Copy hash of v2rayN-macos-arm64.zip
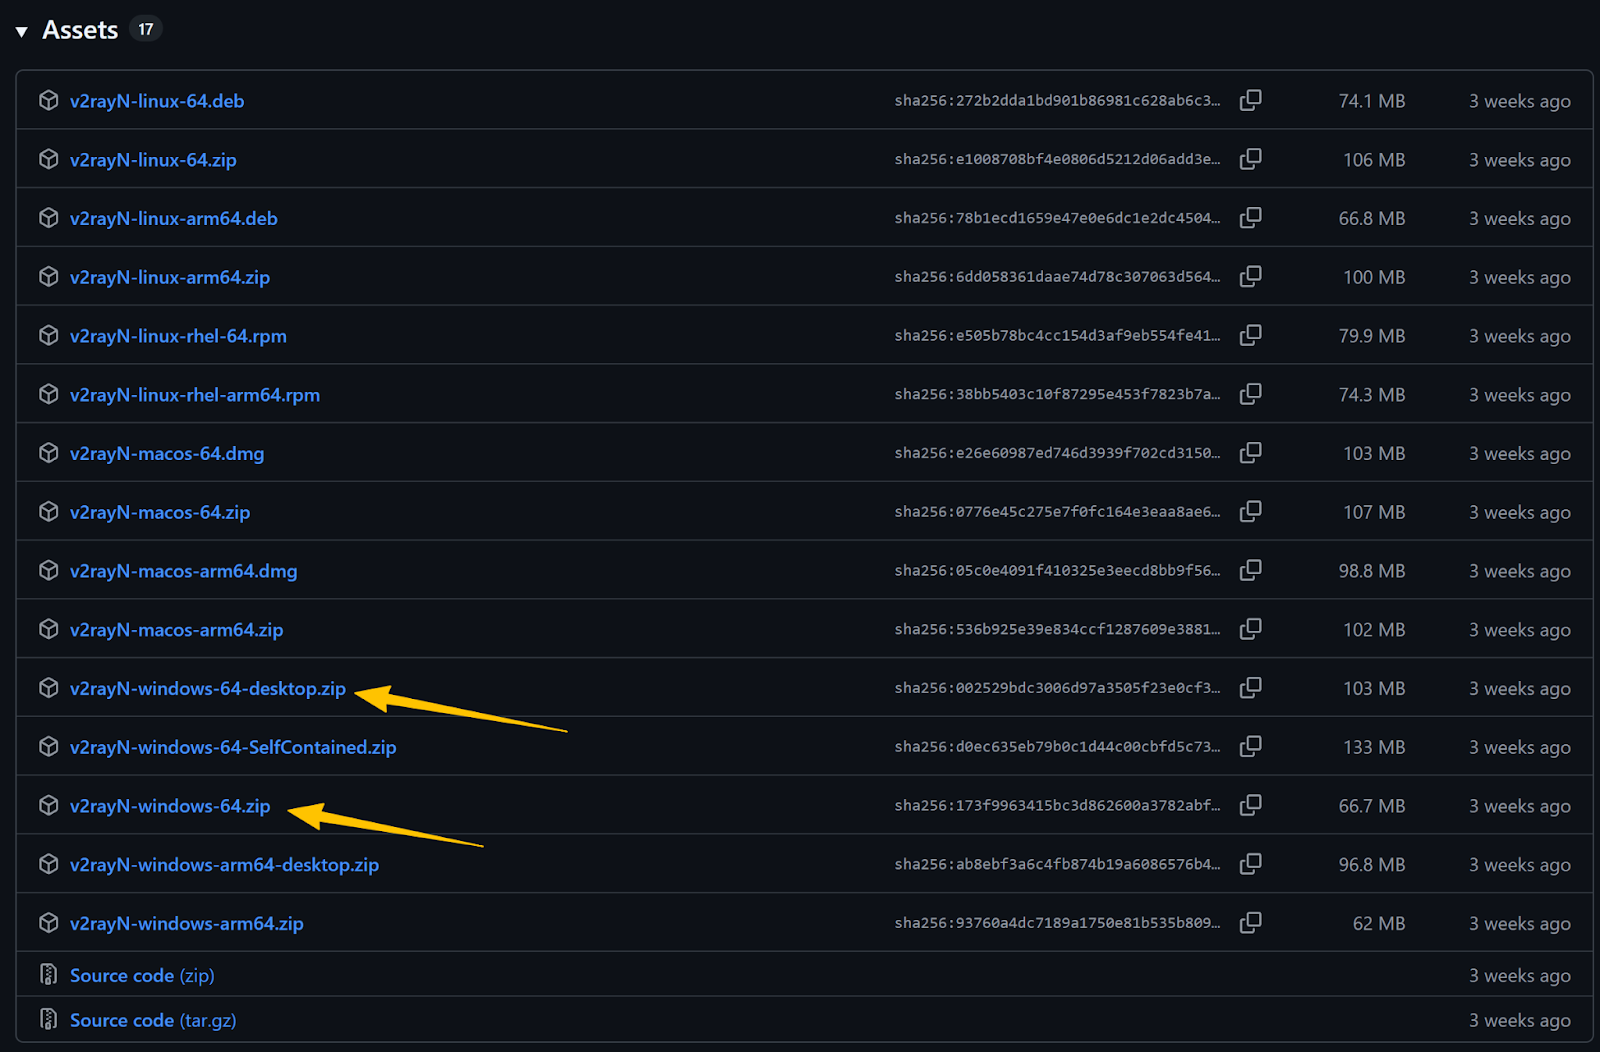 tap(1250, 630)
